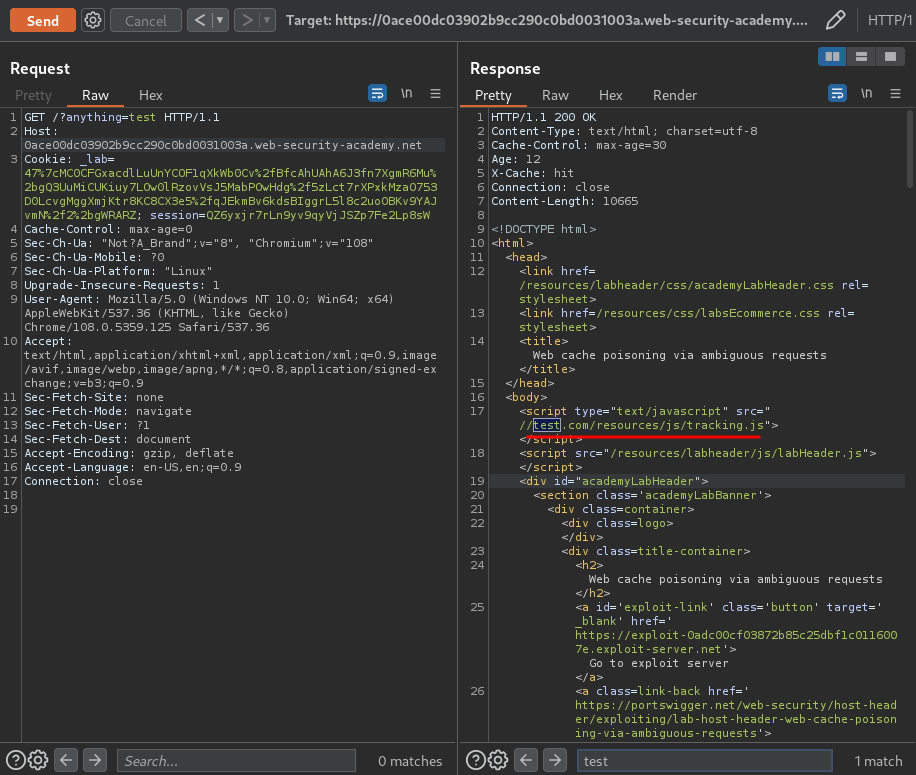Go to next request with forward arrow

tap(247, 20)
